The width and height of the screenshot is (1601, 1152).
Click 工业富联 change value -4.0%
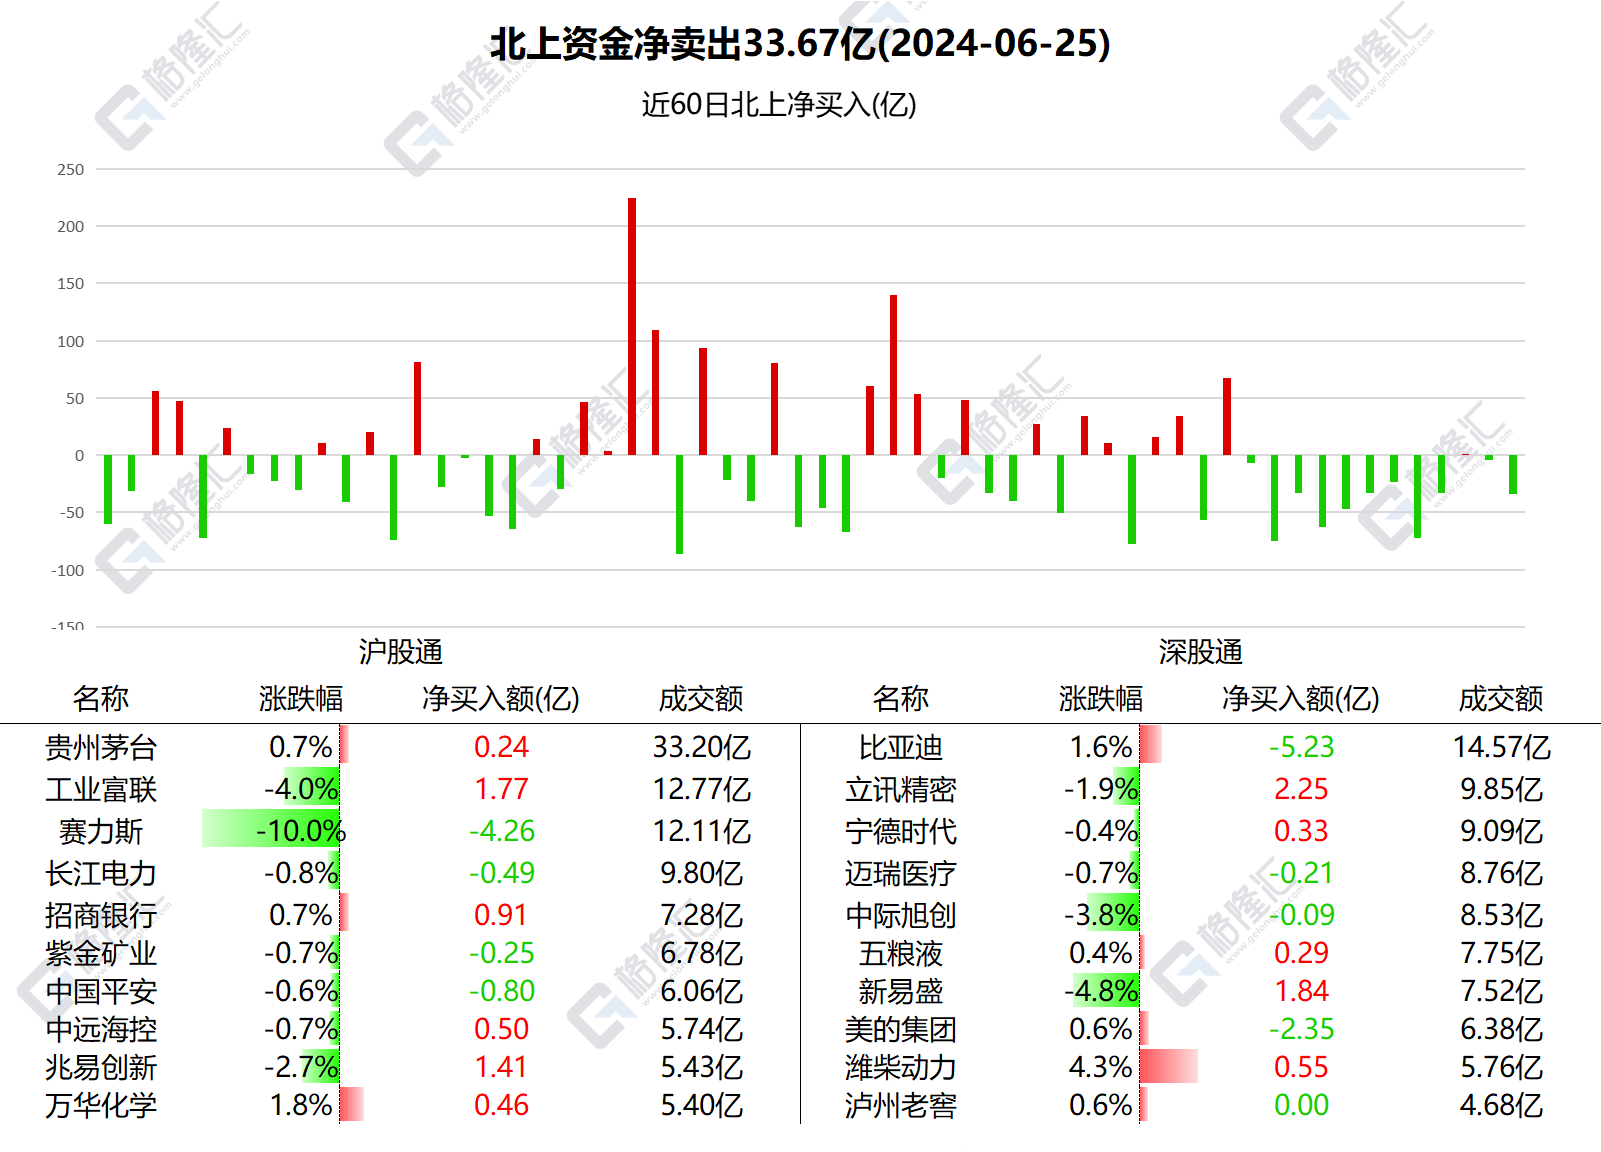coord(300,789)
